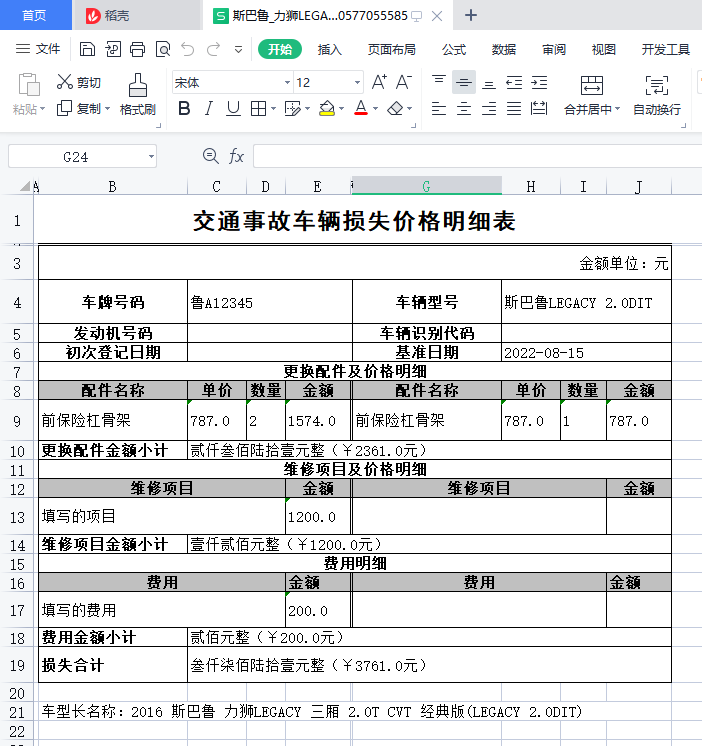The height and width of the screenshot is (746, 702).
Task: Click cell containing 鲁A12345
Action: (270, 302)
